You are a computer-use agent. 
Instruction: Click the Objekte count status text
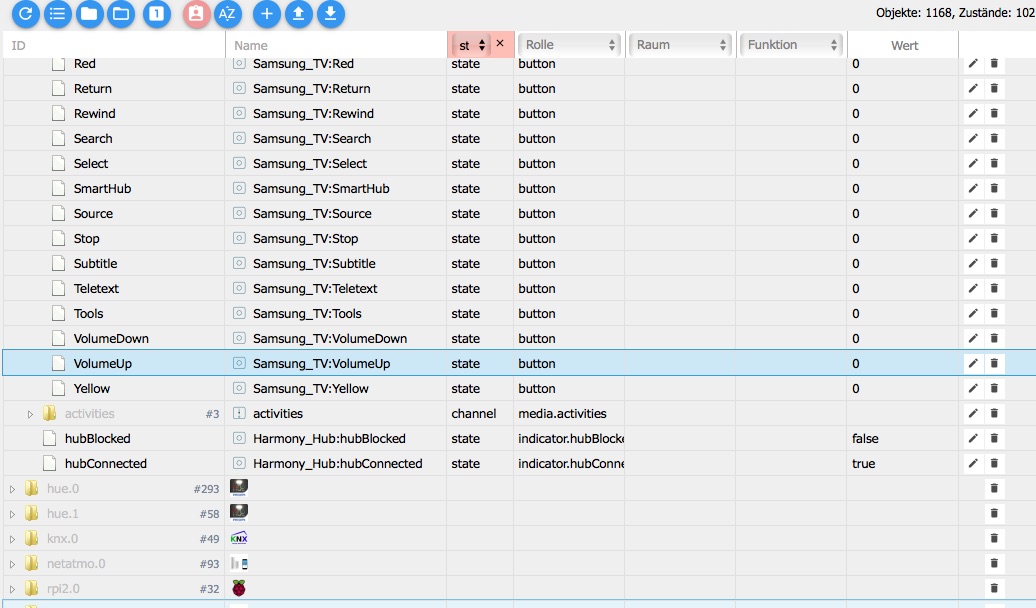[x=955, y=13]
